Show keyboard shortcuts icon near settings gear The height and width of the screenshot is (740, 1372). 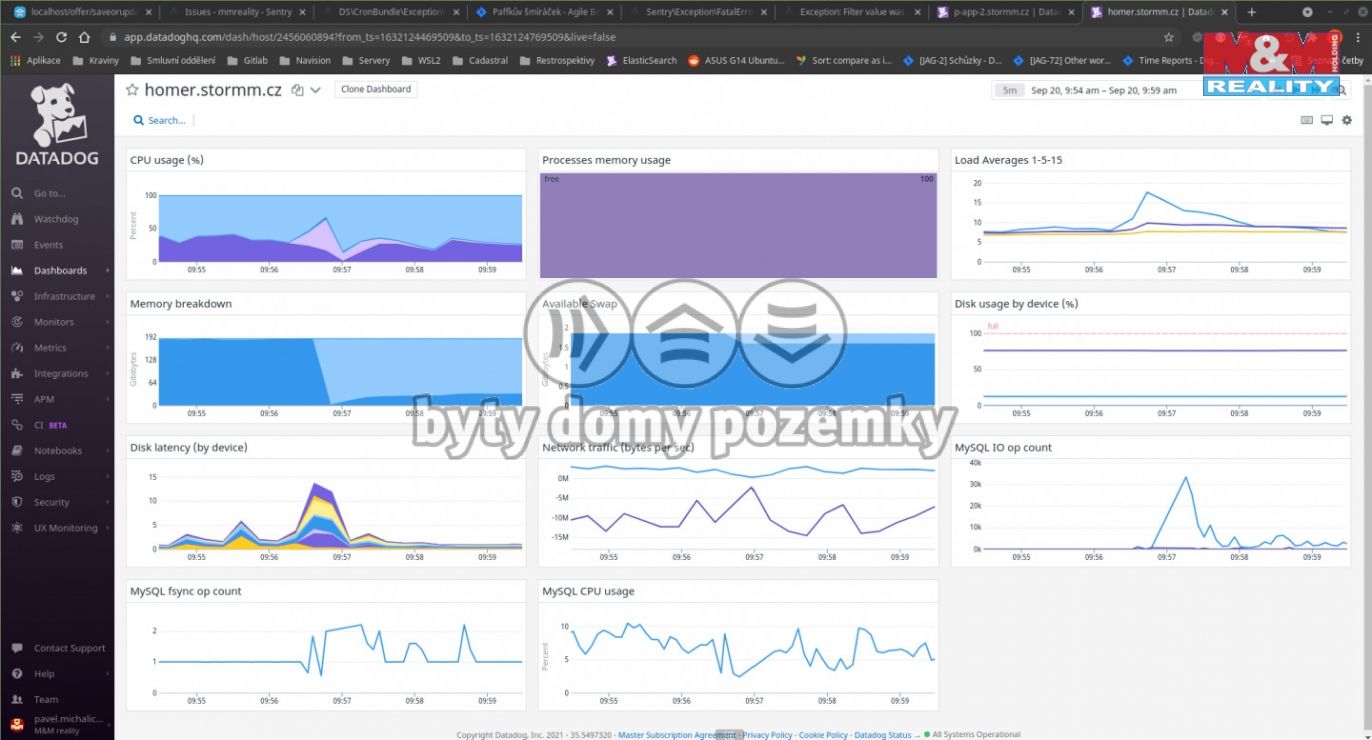(x=1306, y=120)
